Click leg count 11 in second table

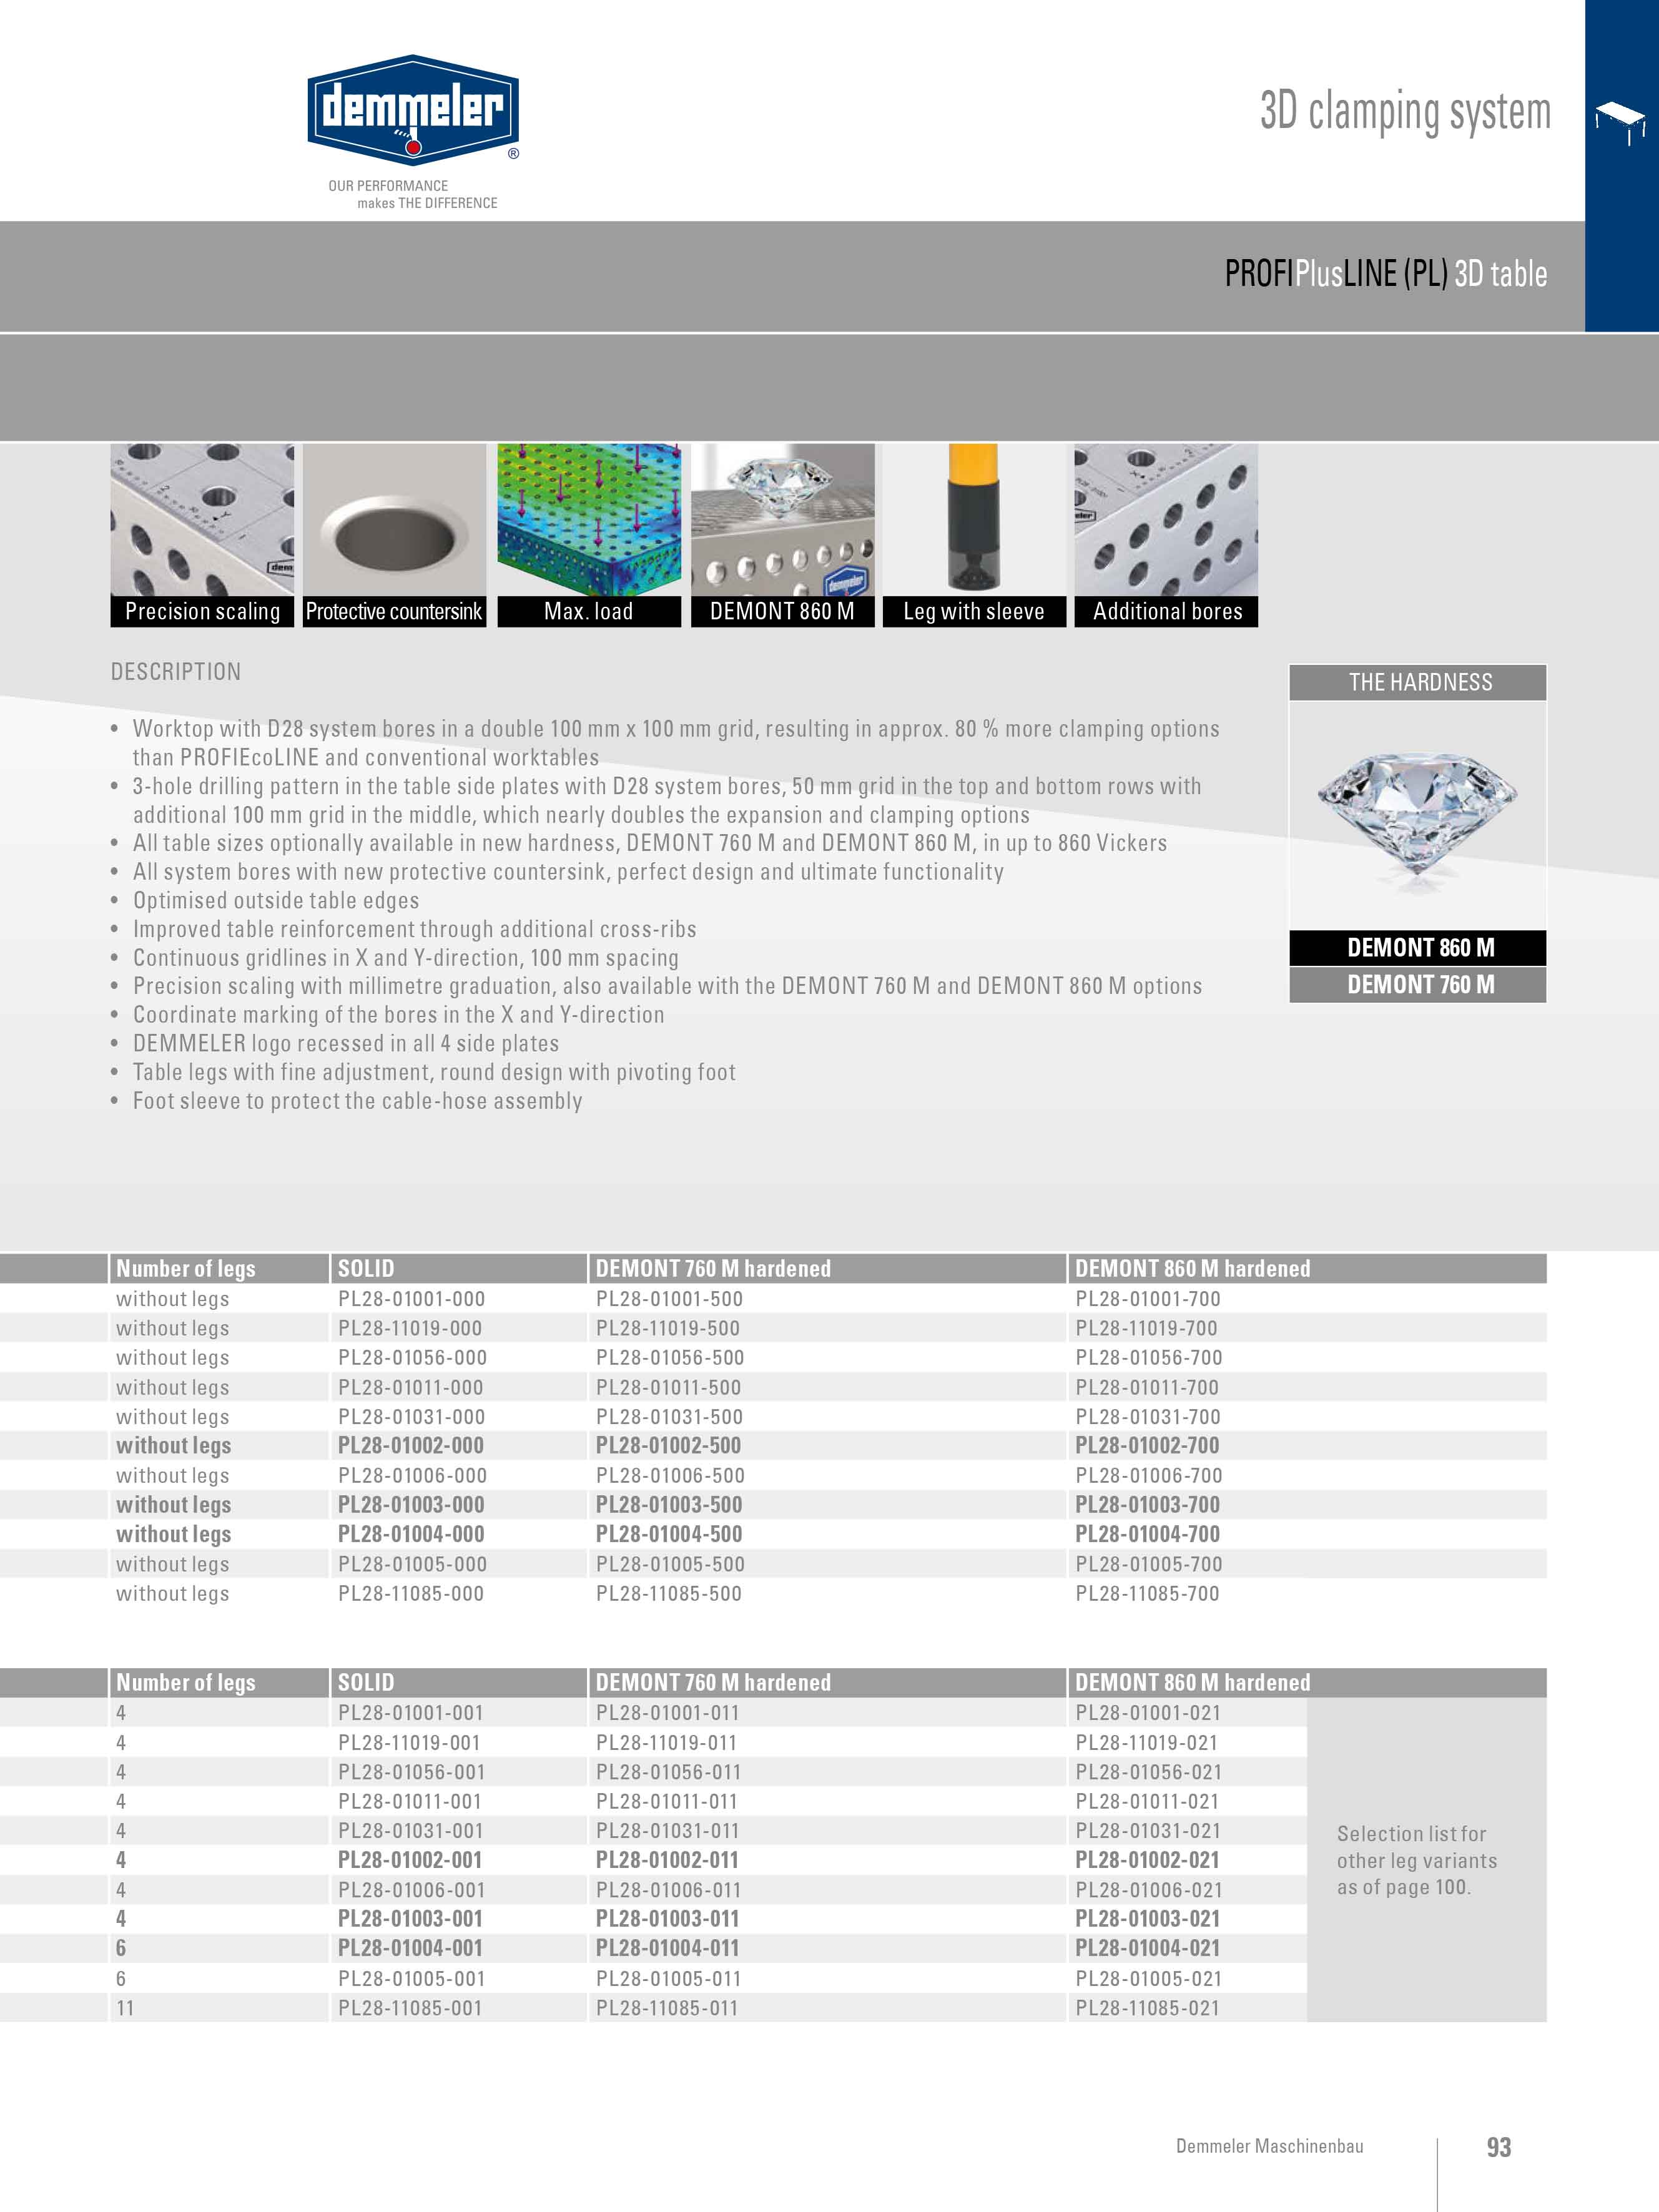tap(125, 2007)
